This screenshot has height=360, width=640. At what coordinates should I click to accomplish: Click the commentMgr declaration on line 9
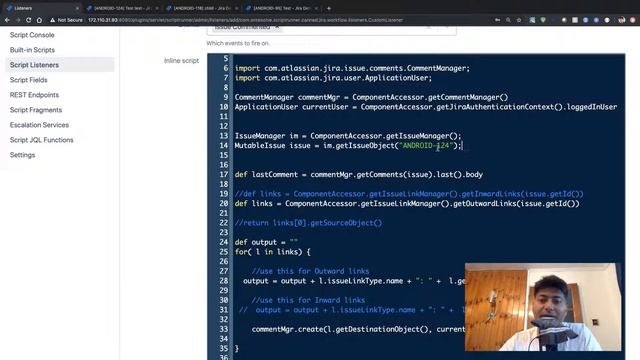(x=371, y=97)
